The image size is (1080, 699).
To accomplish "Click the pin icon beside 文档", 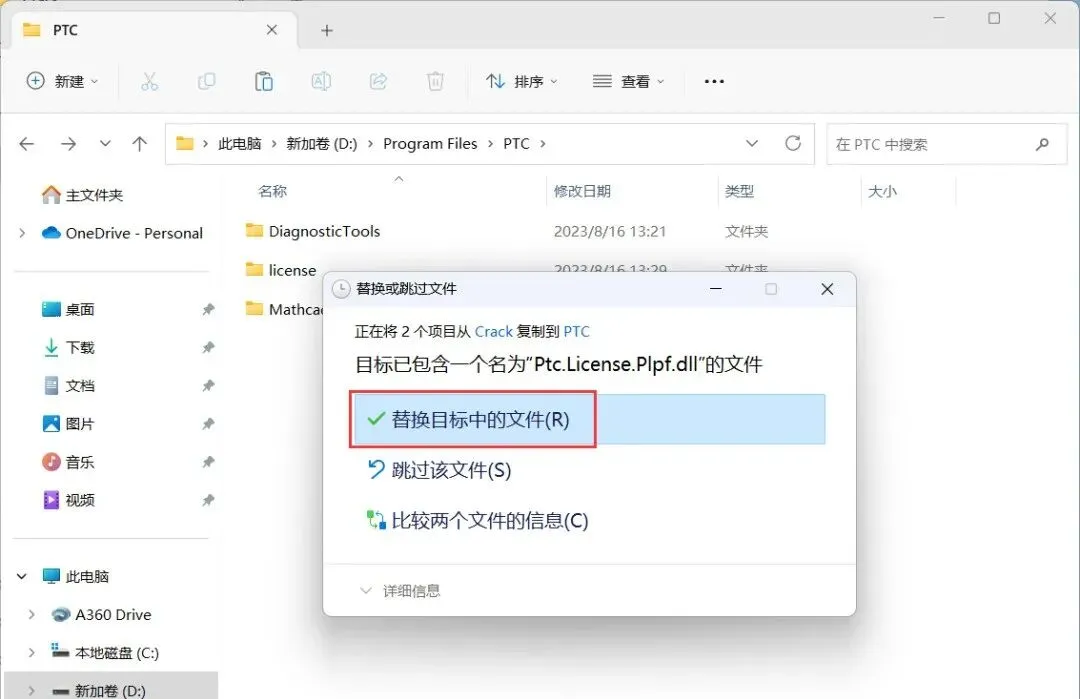I will [208, 386].
